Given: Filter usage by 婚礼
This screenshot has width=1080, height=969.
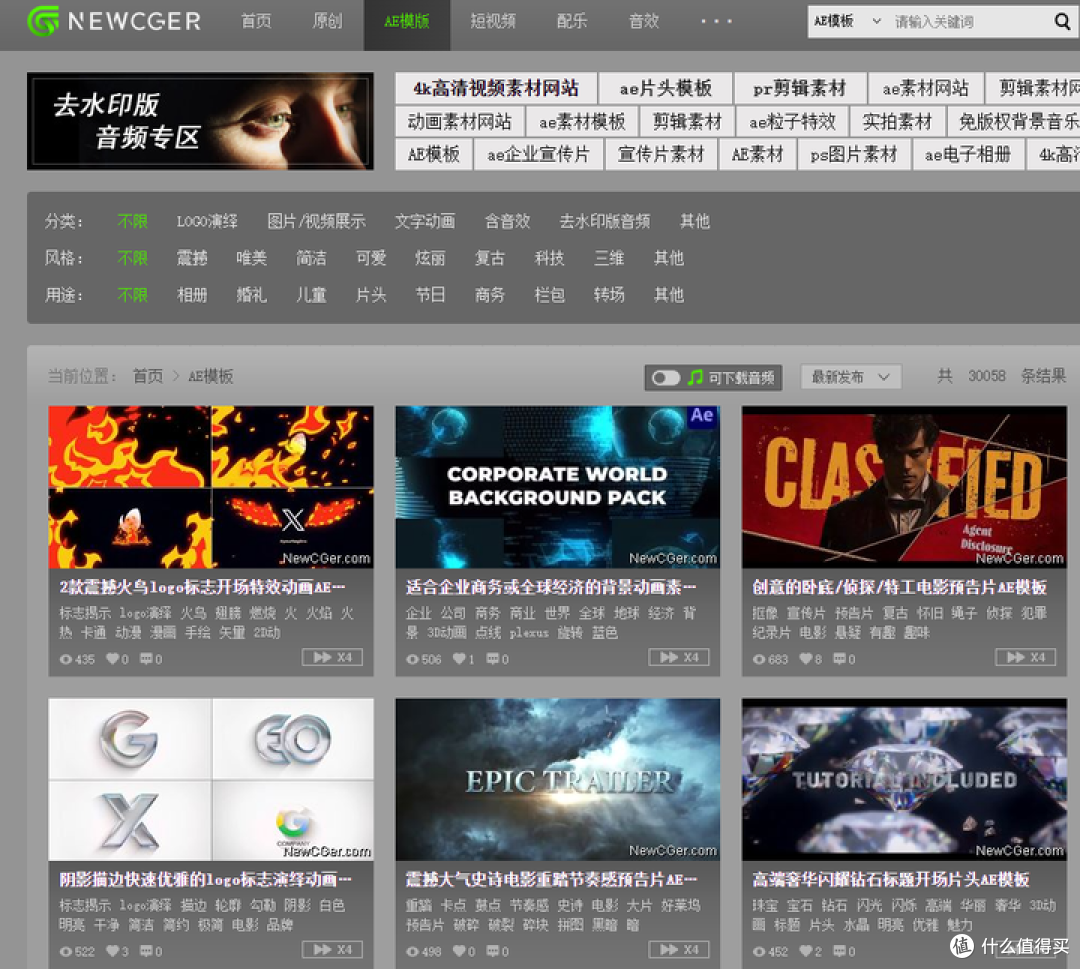Looking at the screenshot, I should [x=251, y=295].
